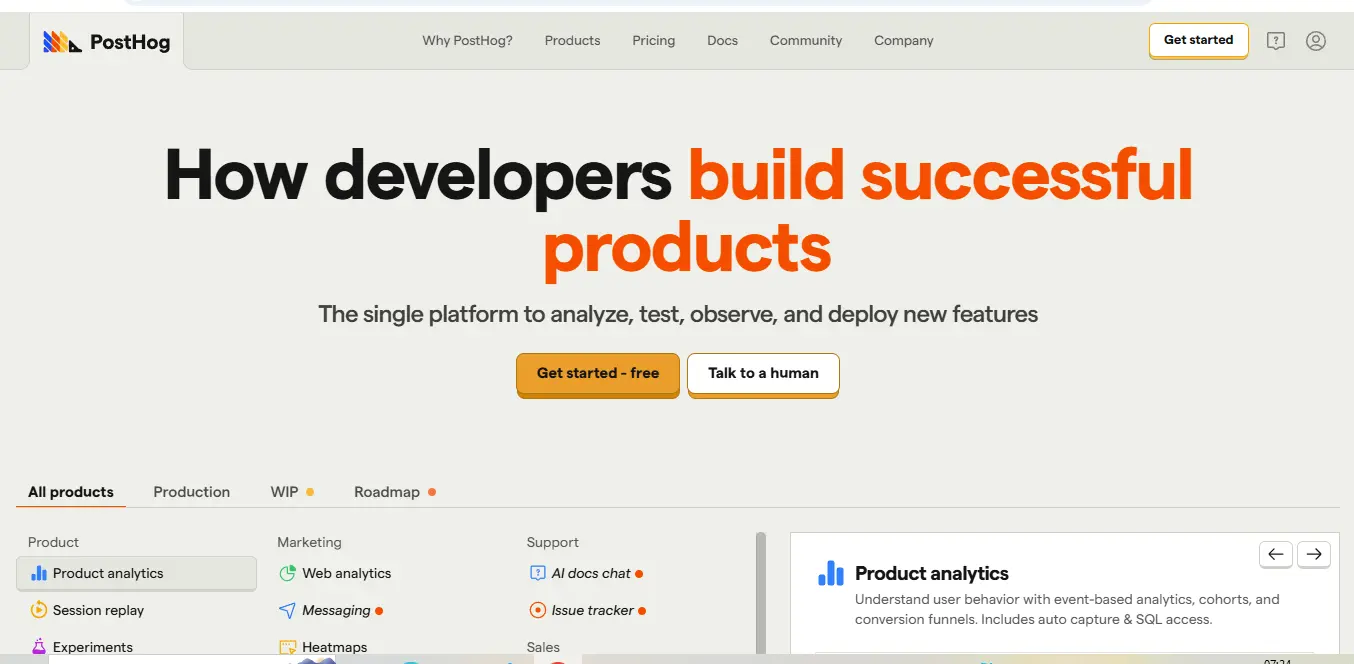Open the Community menu
1354x664 pixels.
[x=806, y=41]
